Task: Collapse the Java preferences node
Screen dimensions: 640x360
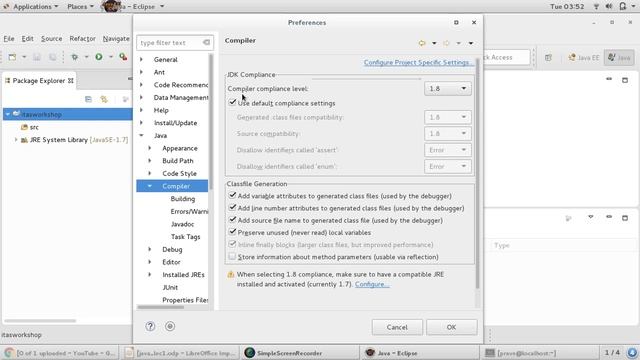Action: [x=142, y=136]
